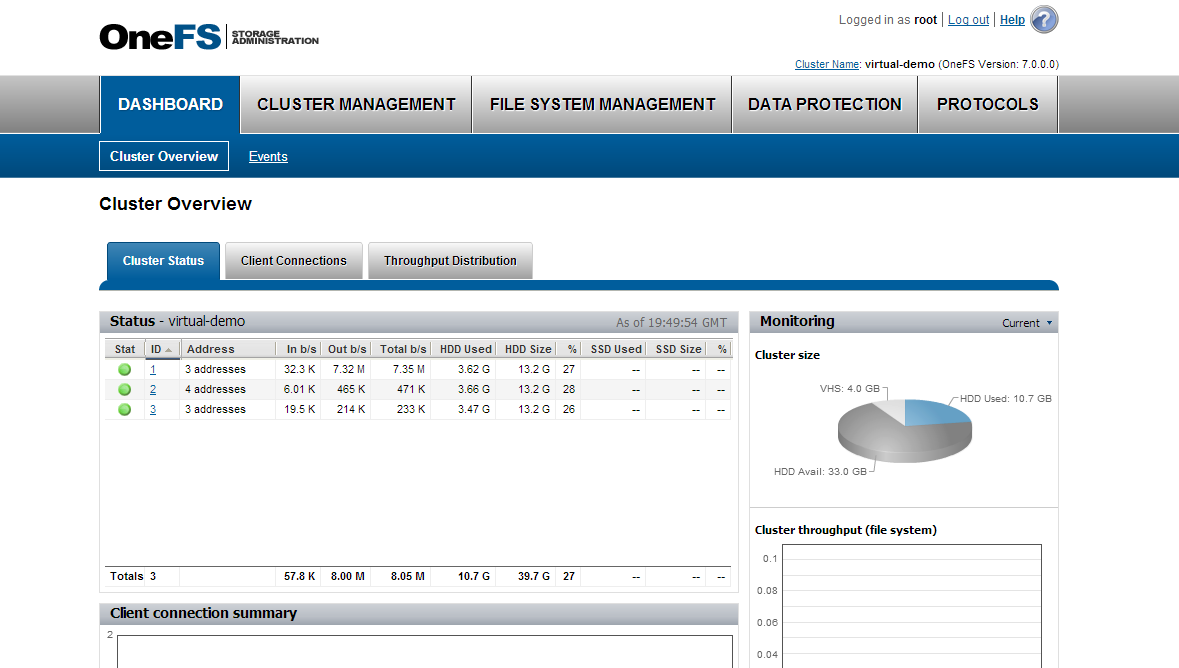Switch to the Throughput Distribution tab
The image size is (1179, 668).
point(450,260)
